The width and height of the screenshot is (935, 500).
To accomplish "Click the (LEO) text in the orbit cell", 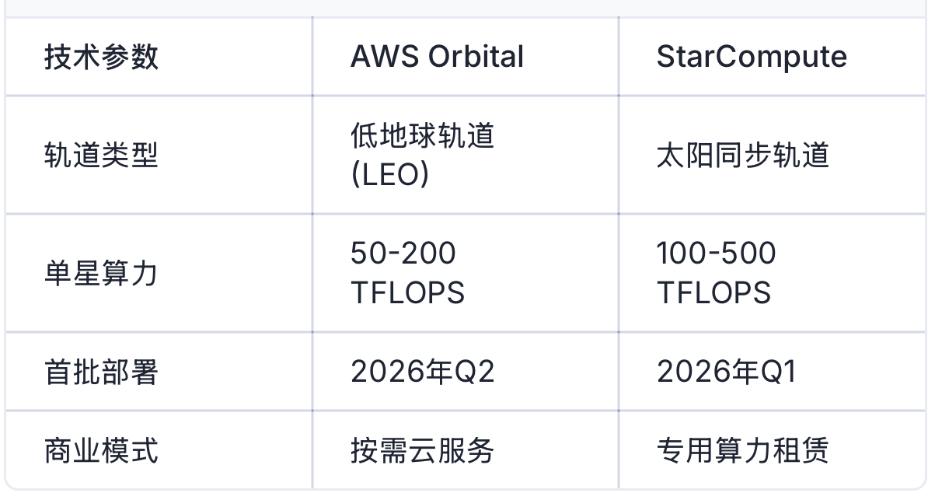I will [390, 175].
